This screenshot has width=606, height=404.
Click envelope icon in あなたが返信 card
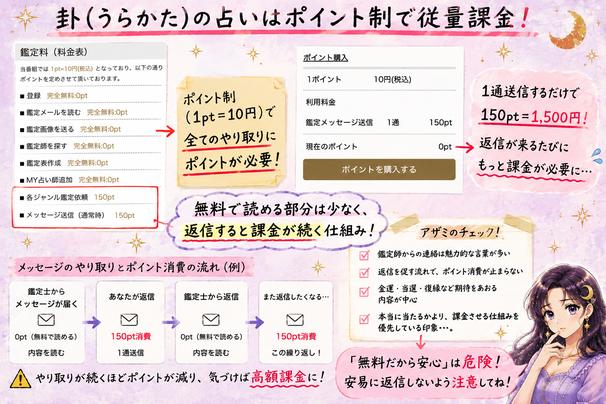129,320
